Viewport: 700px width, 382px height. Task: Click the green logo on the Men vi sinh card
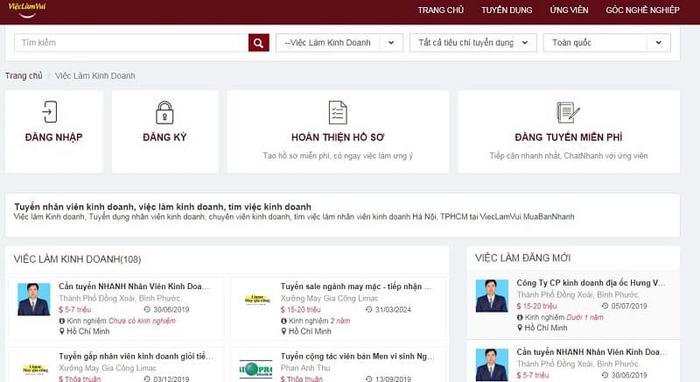[x=256, y=370]
